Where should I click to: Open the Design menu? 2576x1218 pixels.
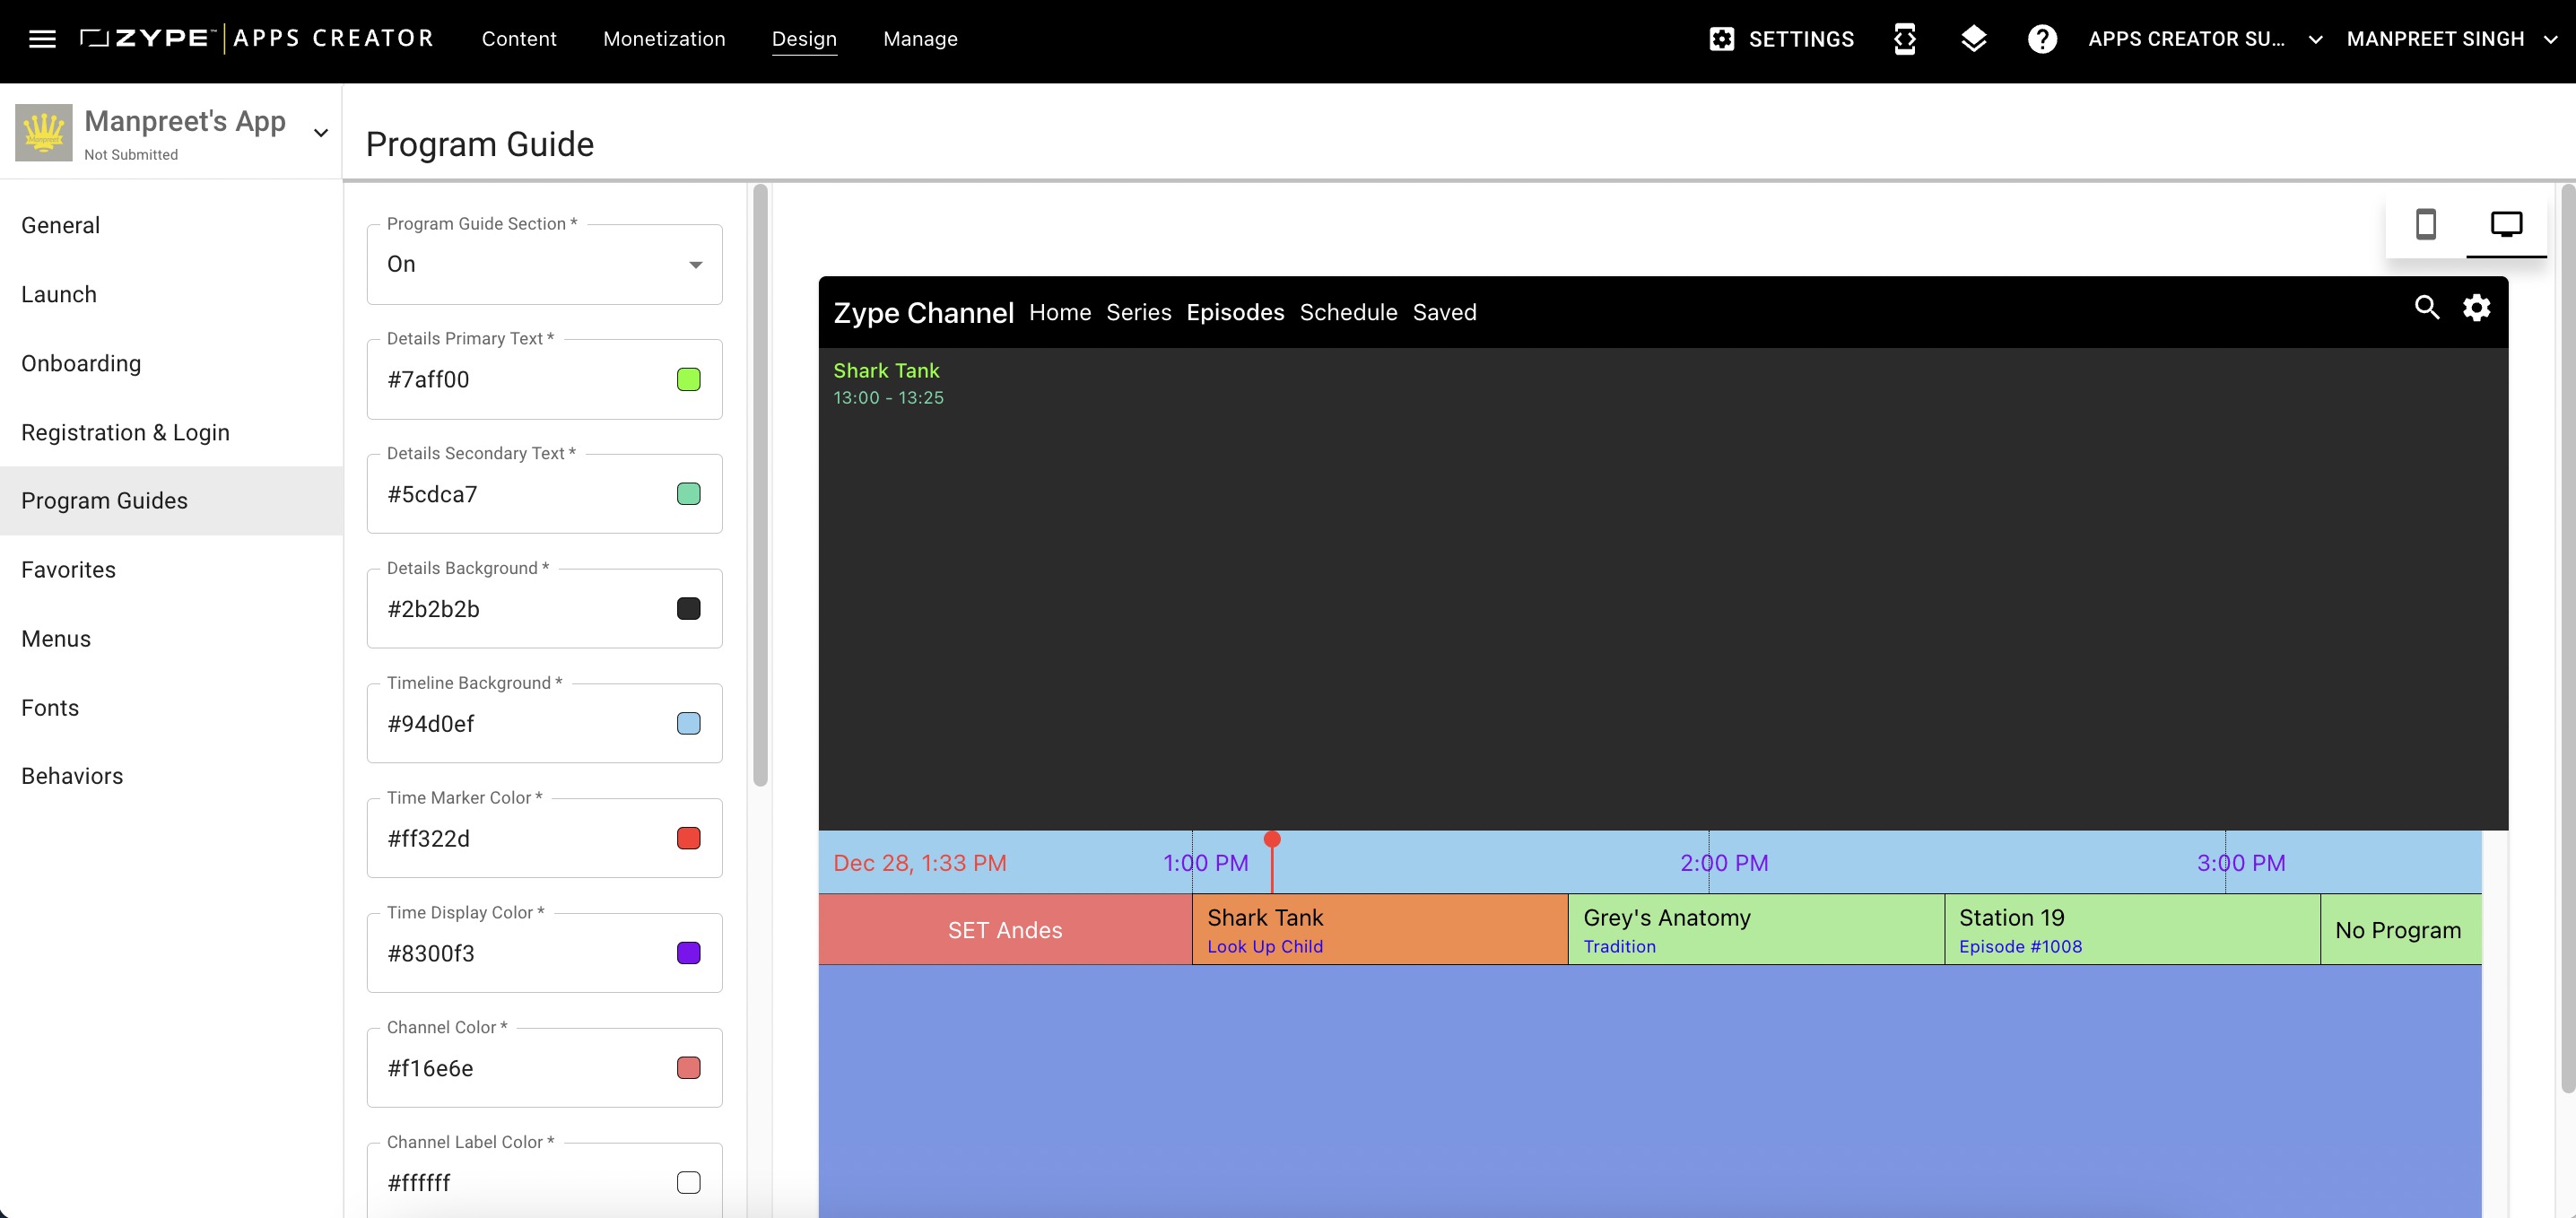click(804, 39)
